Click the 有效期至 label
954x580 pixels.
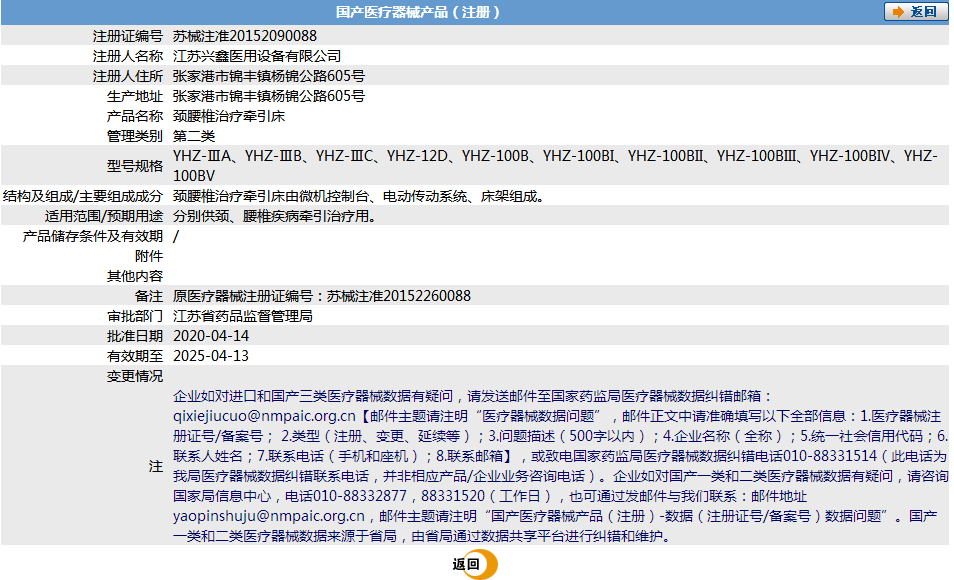coord(135,356)
